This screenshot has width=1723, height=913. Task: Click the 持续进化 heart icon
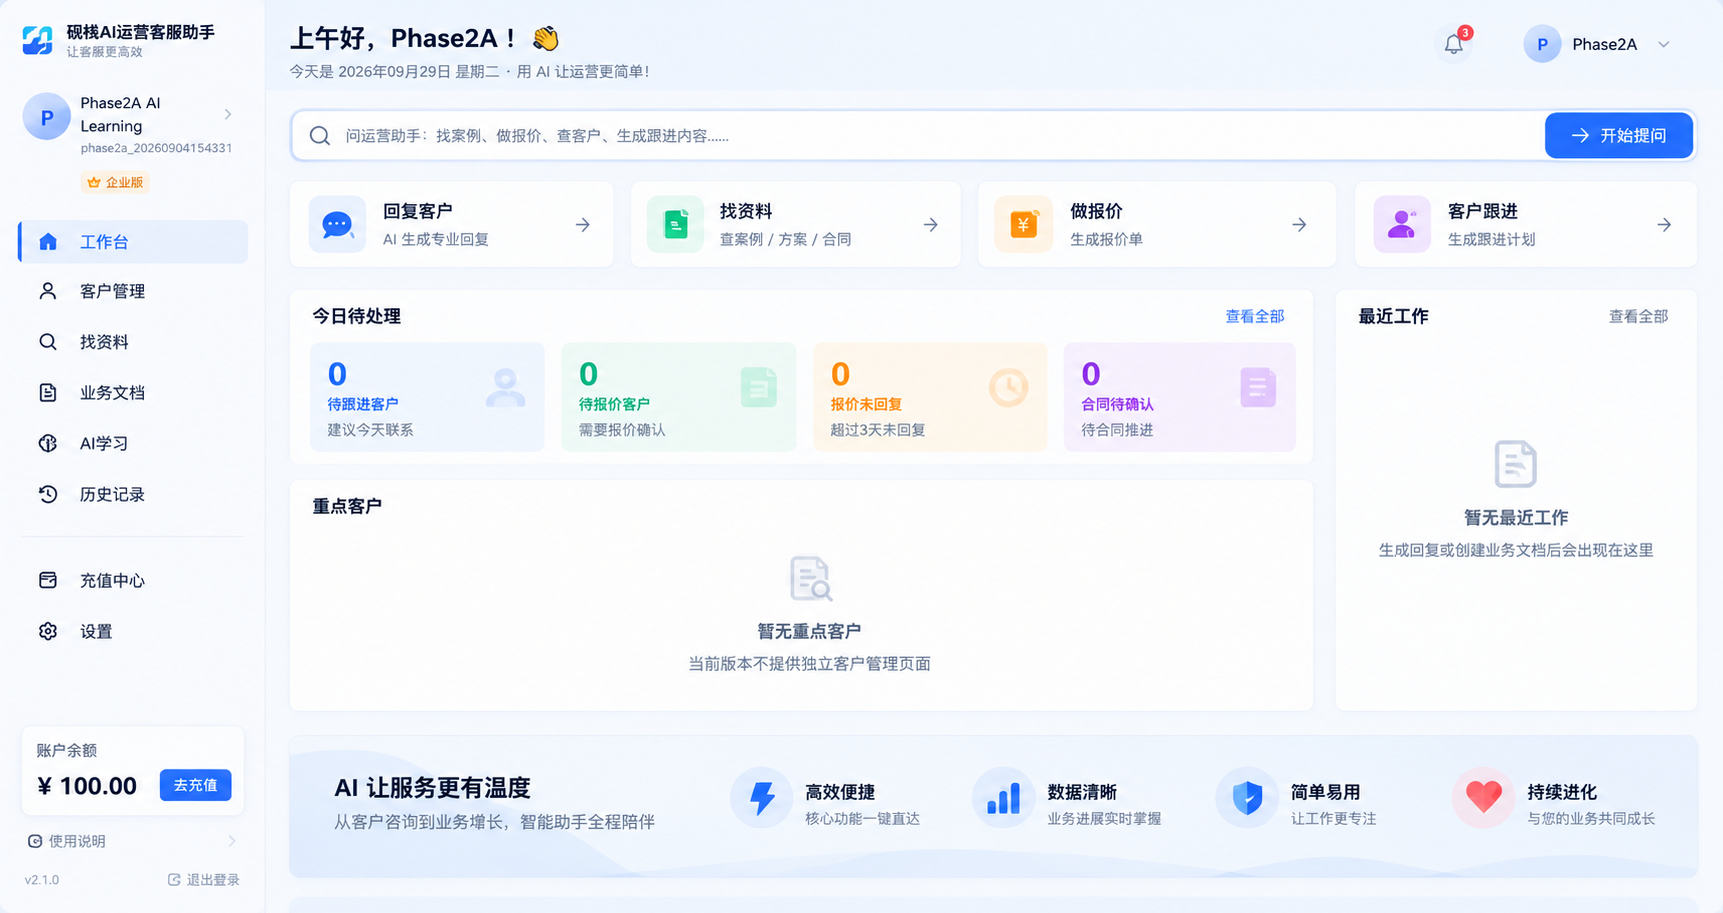(x=1483, y=798)
